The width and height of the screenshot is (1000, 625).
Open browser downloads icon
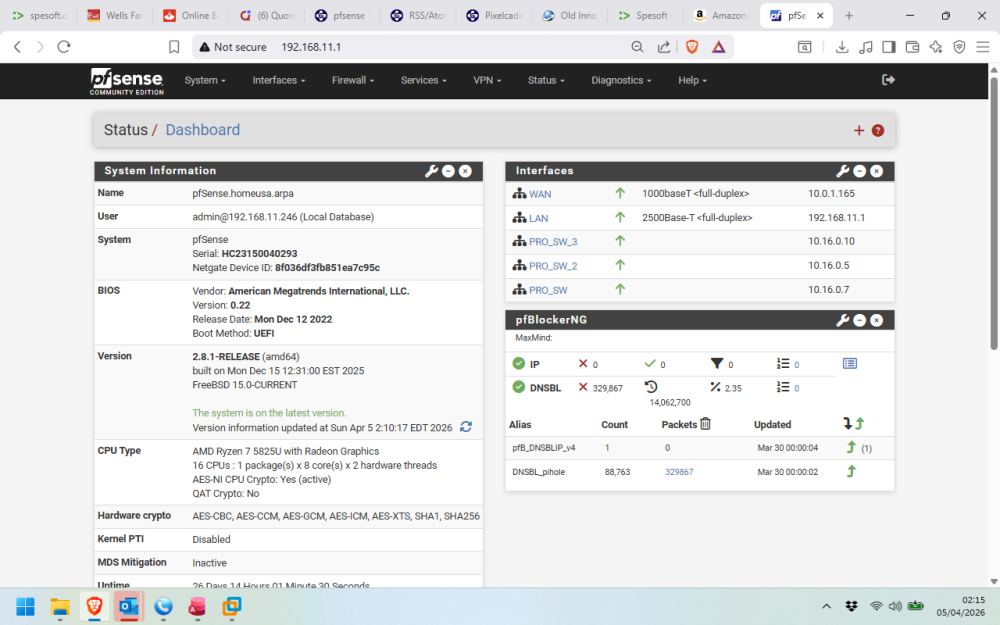click(x=842, y=47)
